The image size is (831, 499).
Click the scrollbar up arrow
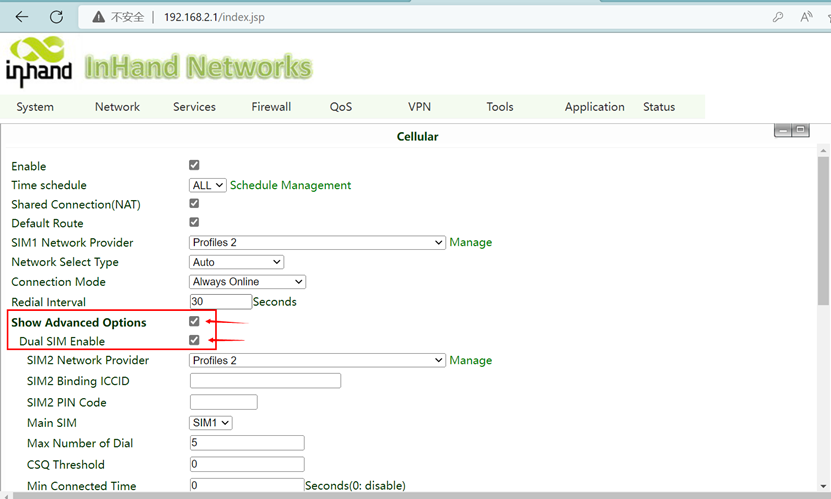[x=823, y=151]
